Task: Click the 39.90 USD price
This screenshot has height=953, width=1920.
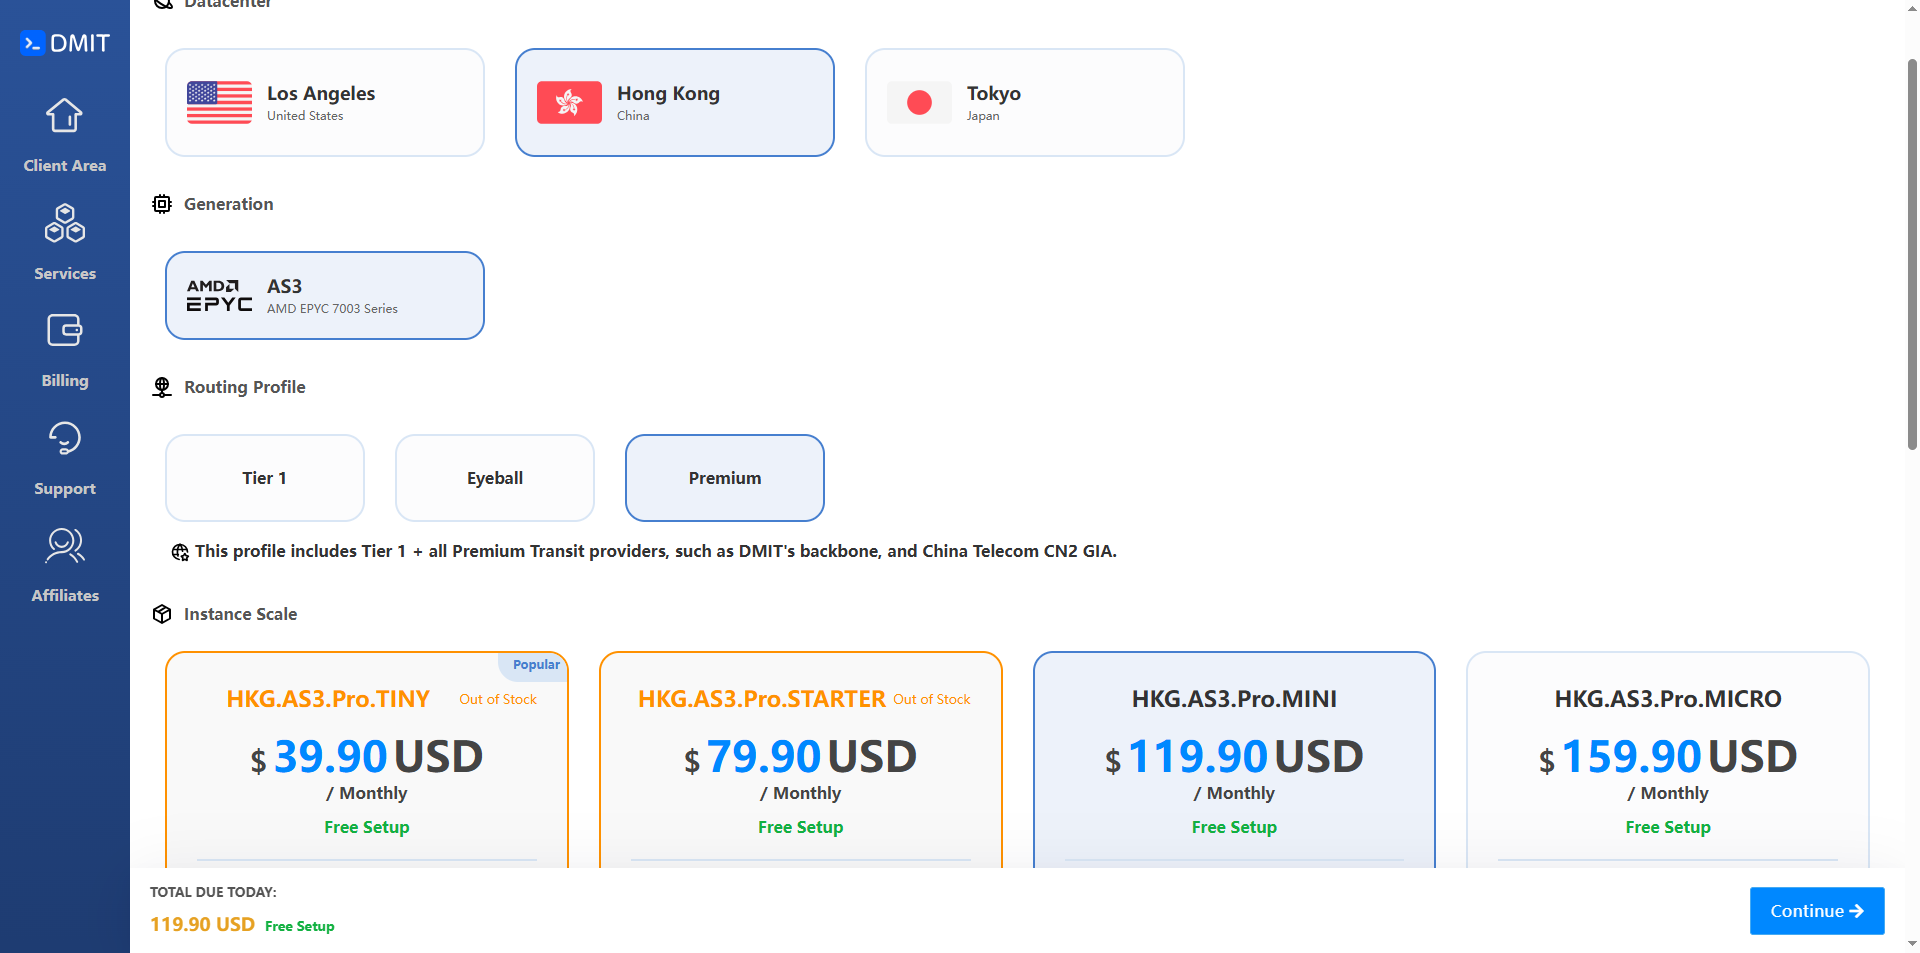Action: (x=367, y=757)
